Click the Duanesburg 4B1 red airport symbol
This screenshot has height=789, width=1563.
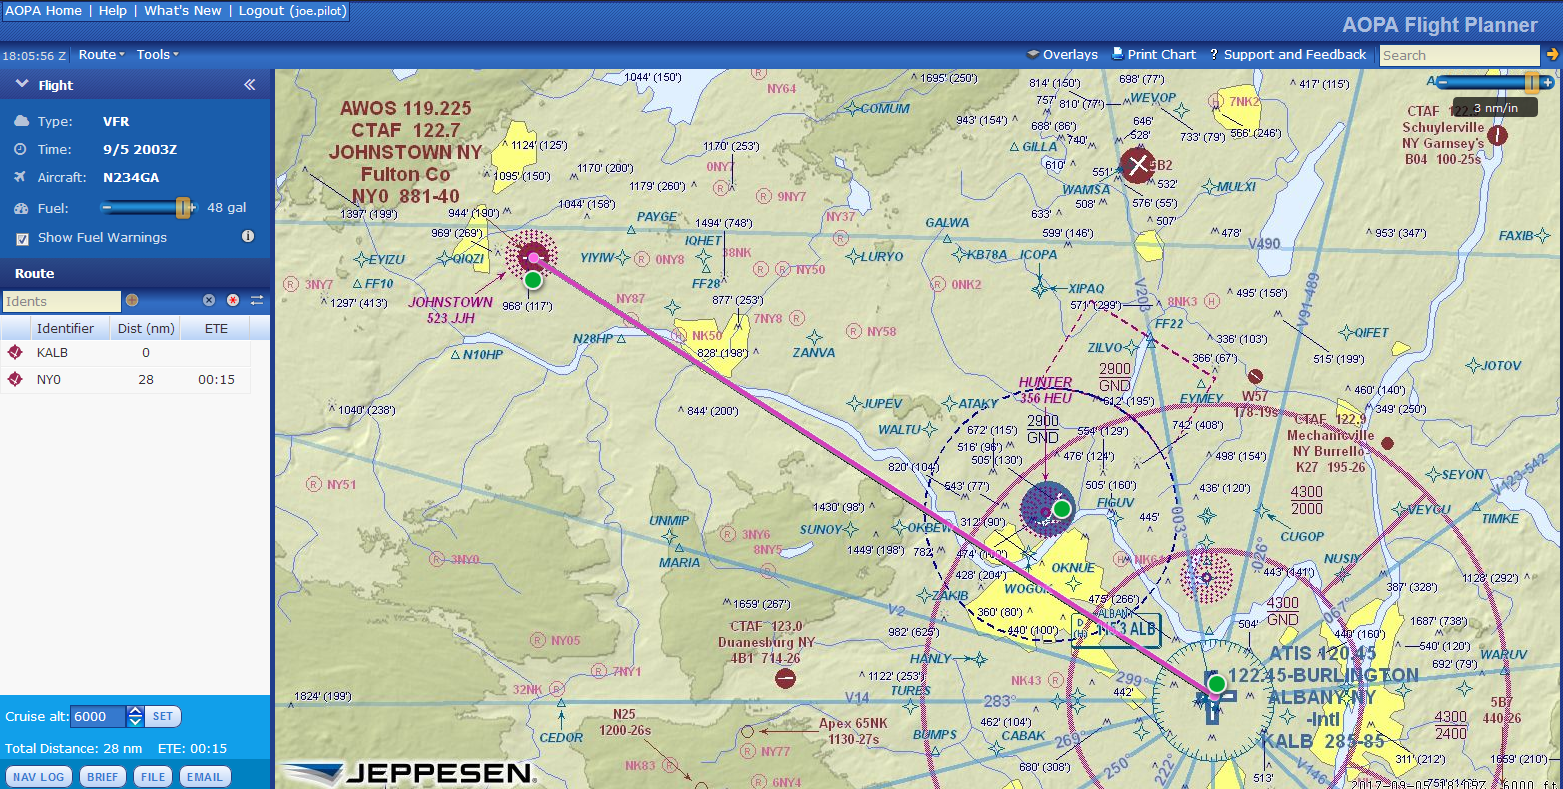pyautogui.click(x=785, y=679)
